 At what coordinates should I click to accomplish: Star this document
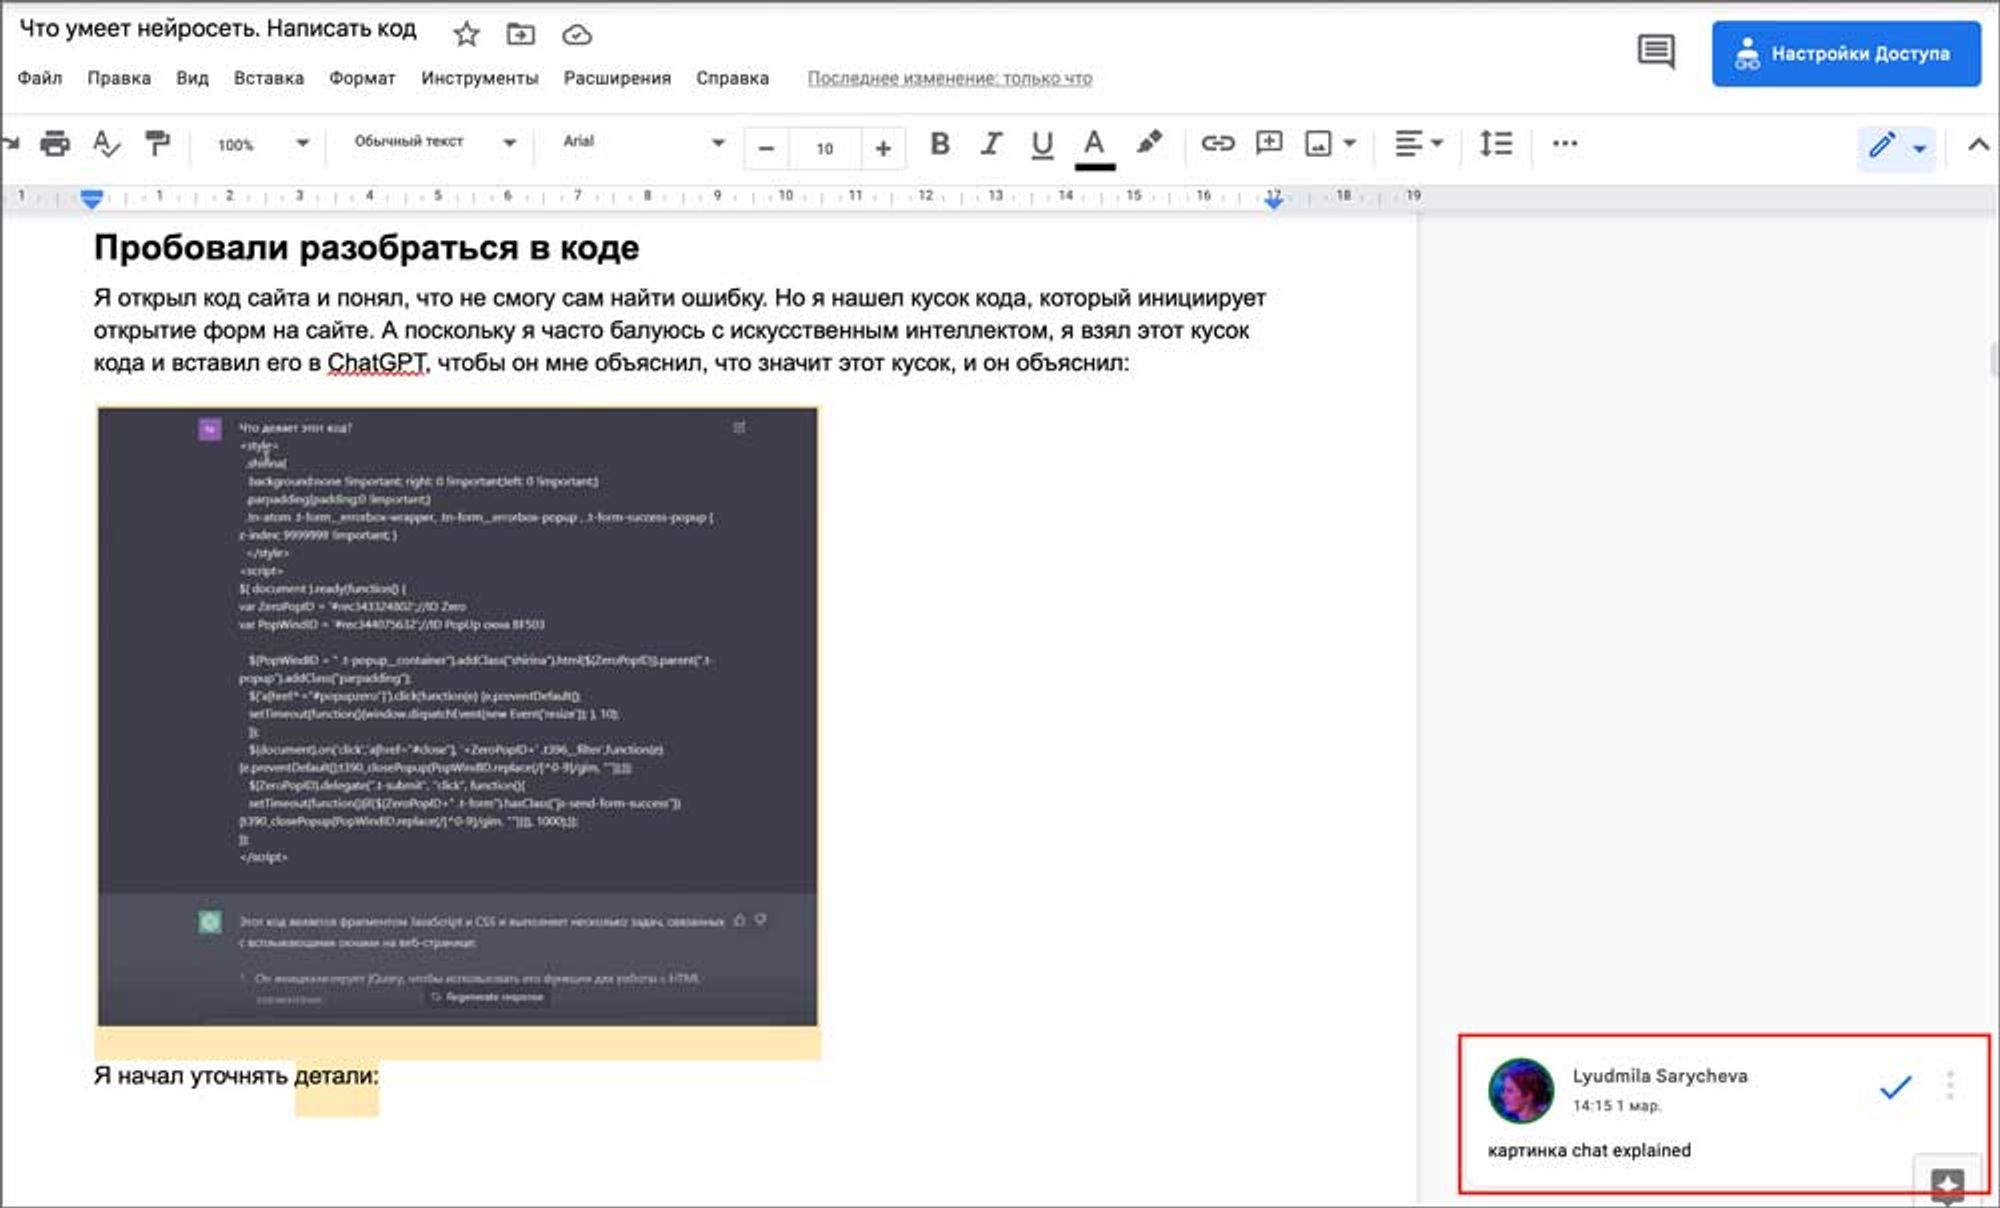click(466, 34)
